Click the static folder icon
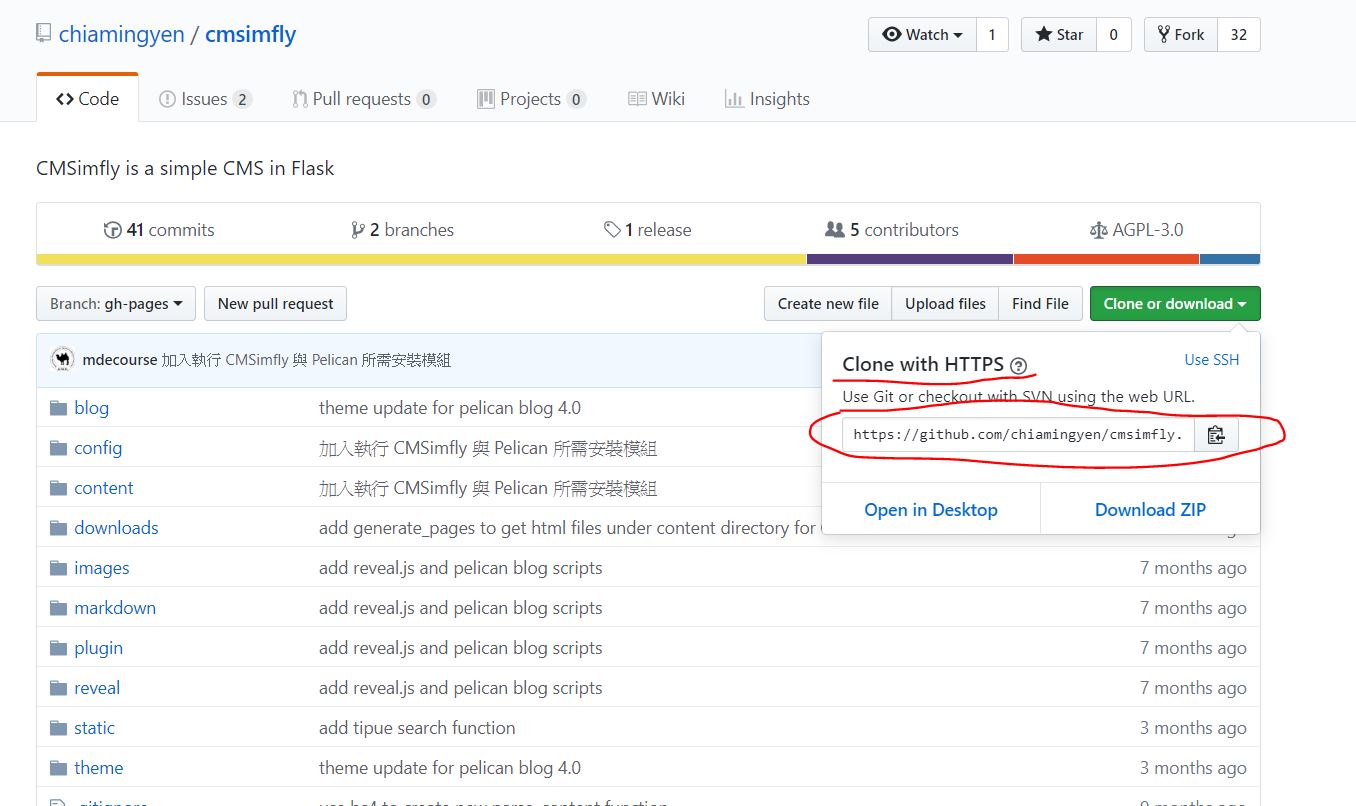1356x806 pixels. (58, 728)
